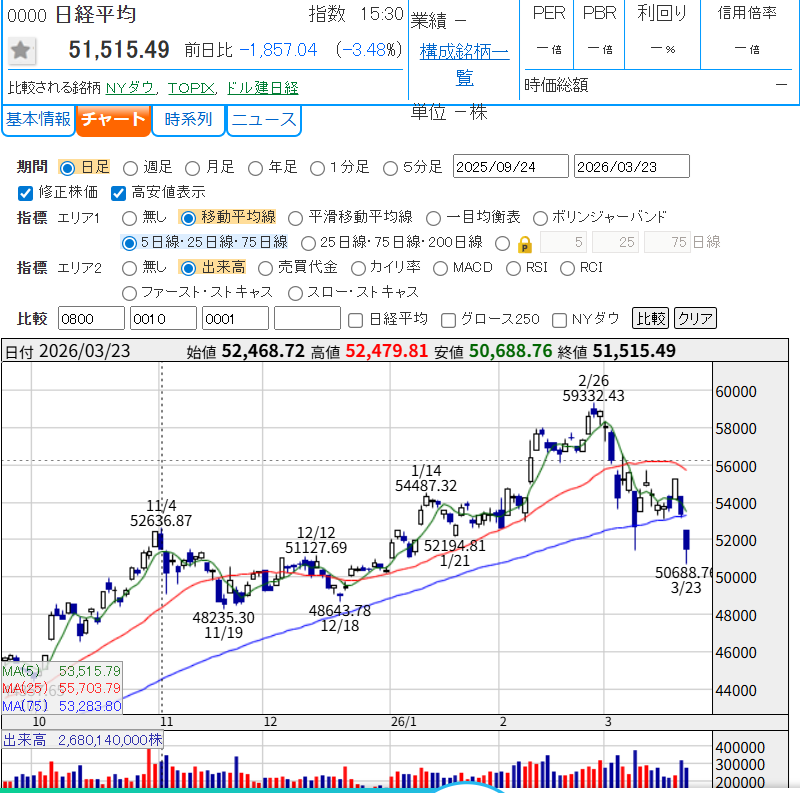Toggle the 高安値表示 checkbox

coord(118,192)
